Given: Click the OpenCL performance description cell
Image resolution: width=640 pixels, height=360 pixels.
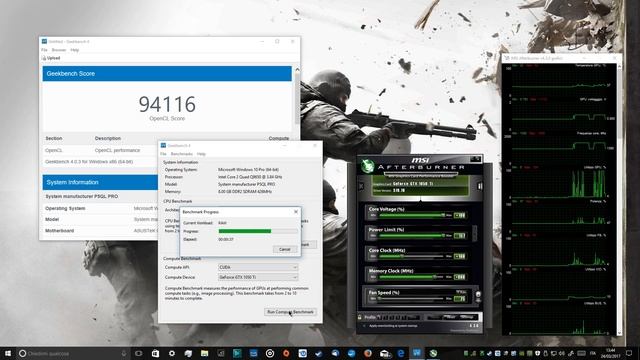Looking at the screenshot, I should point(117,150).
